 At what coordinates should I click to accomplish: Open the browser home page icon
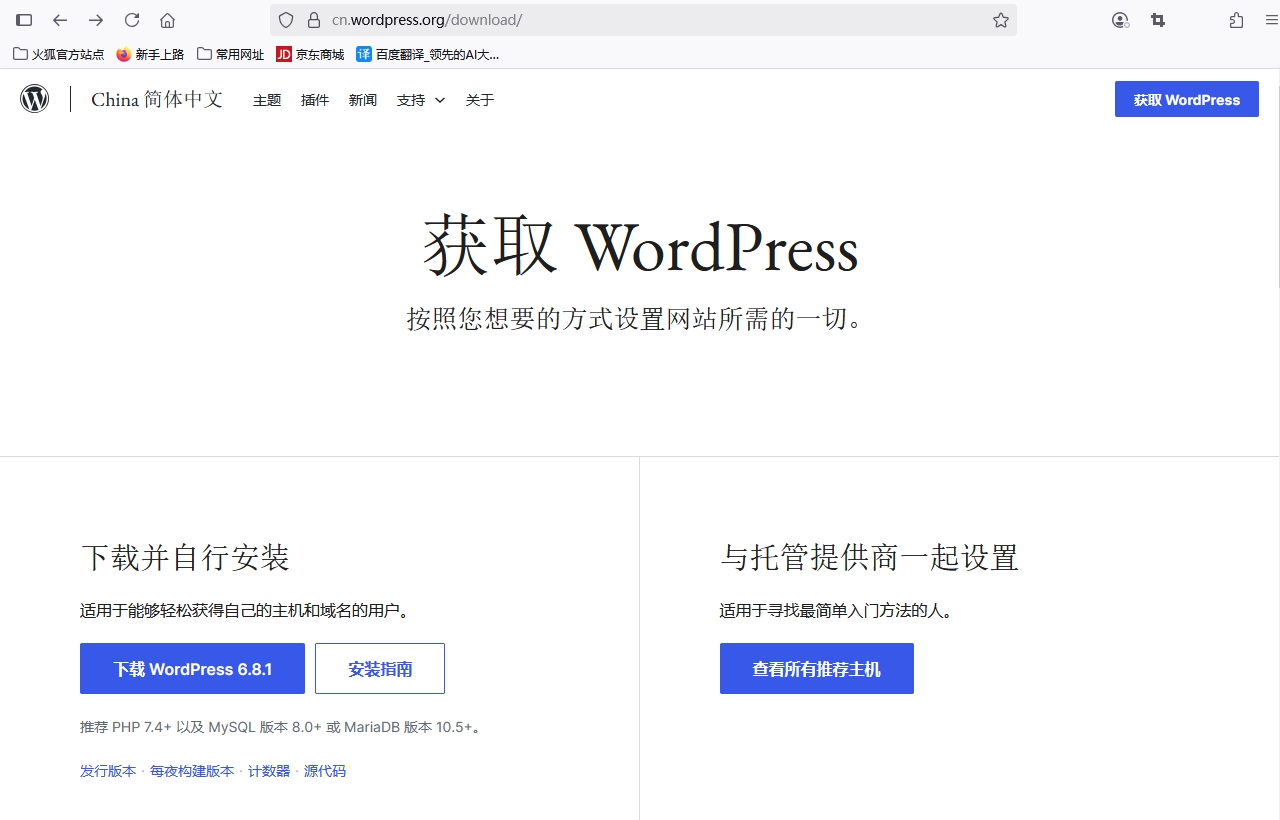click(x=168, y=20)
